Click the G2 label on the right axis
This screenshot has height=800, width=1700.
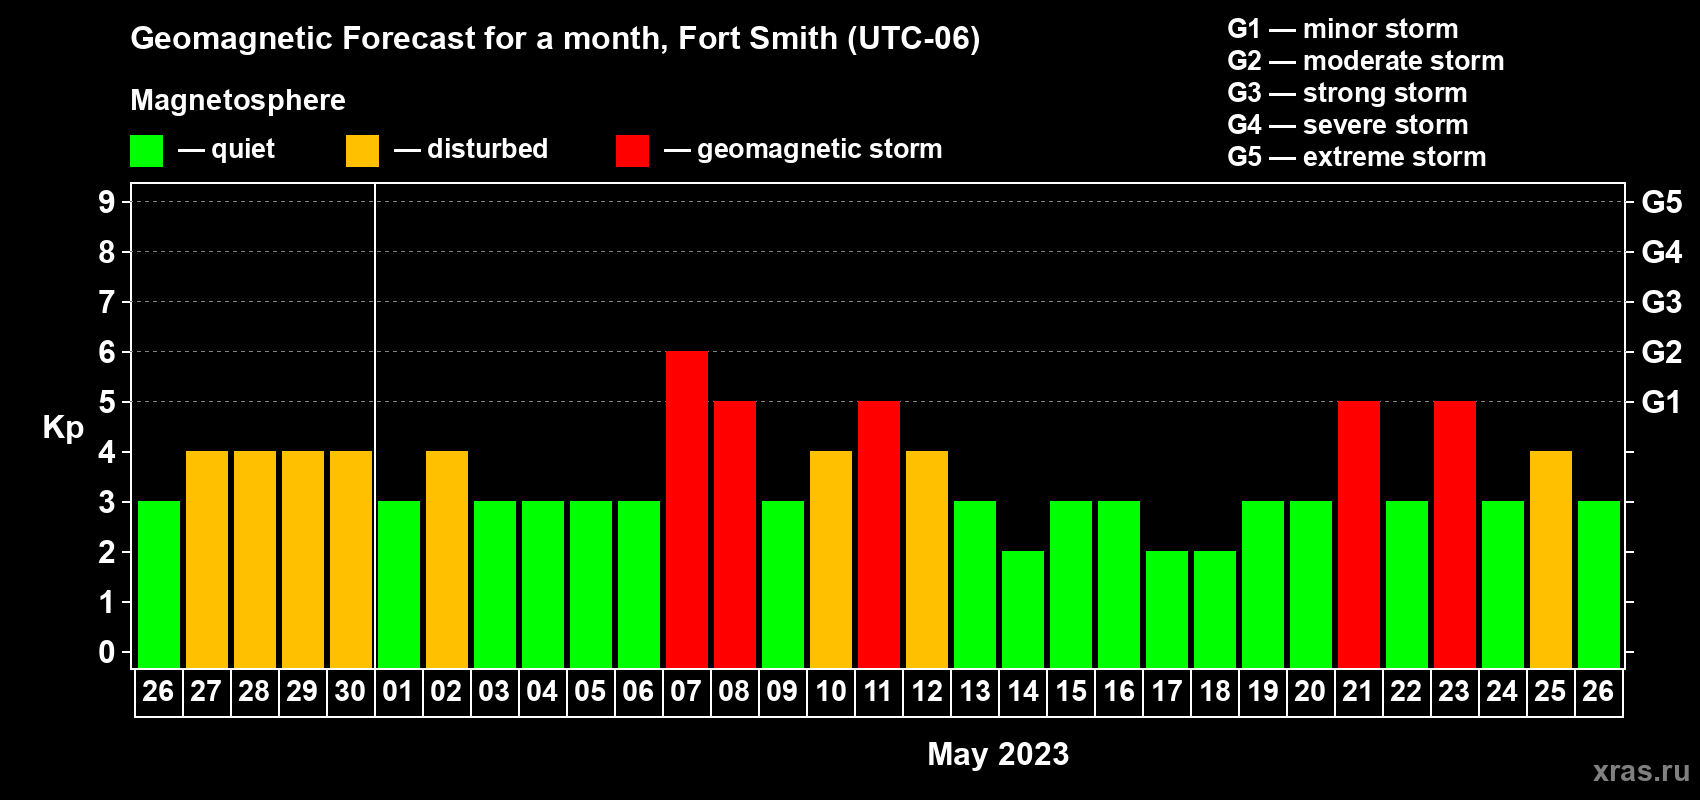[1662, 352]
